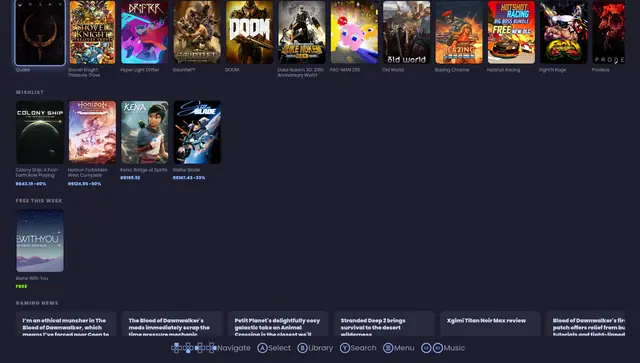
Task: Select the A button Select hint icon
Action: (262, 348)
